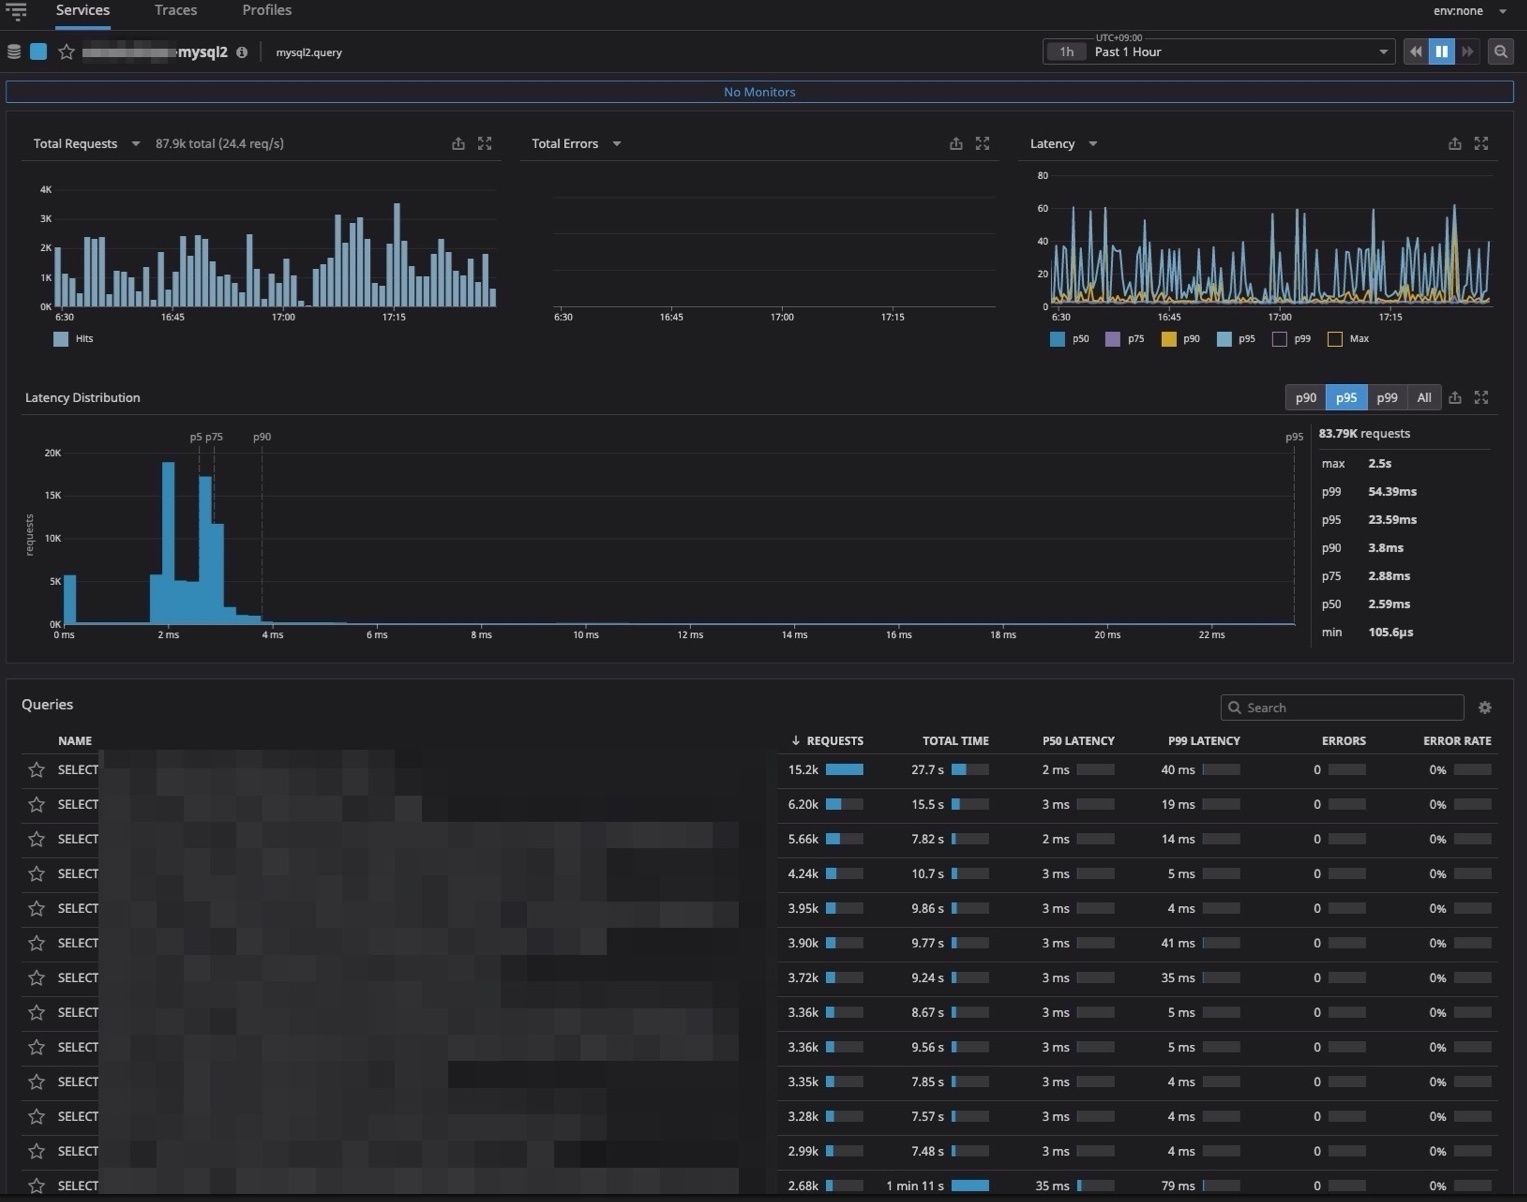Switch to the Profiles tab
The image size is (1527, 1202).
point(267,10)
